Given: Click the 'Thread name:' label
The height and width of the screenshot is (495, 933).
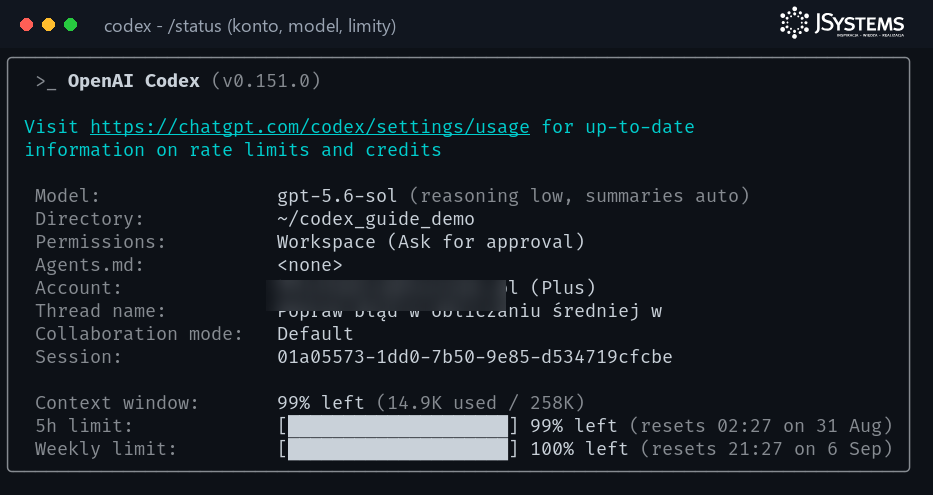Looking at the screenshot, I should [x=101, y=311].
